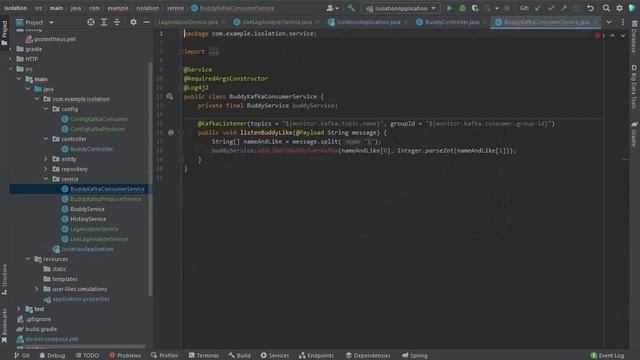Open the Dependencies tool window
Screen dimensions: 640x360
point(368,356)
